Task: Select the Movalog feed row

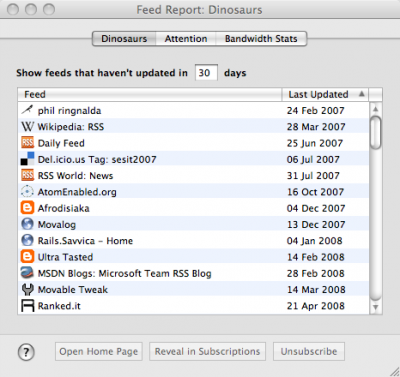Action: pyautogui.click(x=194, y=225)
